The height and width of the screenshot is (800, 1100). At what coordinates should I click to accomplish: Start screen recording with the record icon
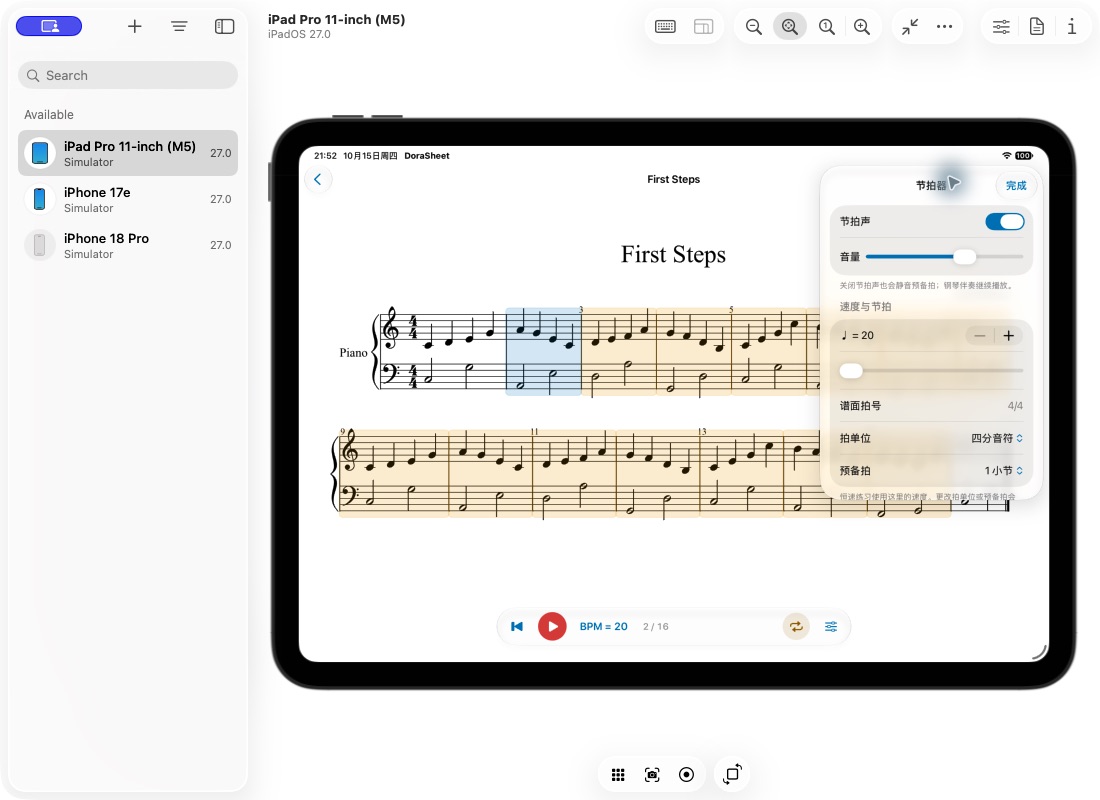click(x=687, y=775)
